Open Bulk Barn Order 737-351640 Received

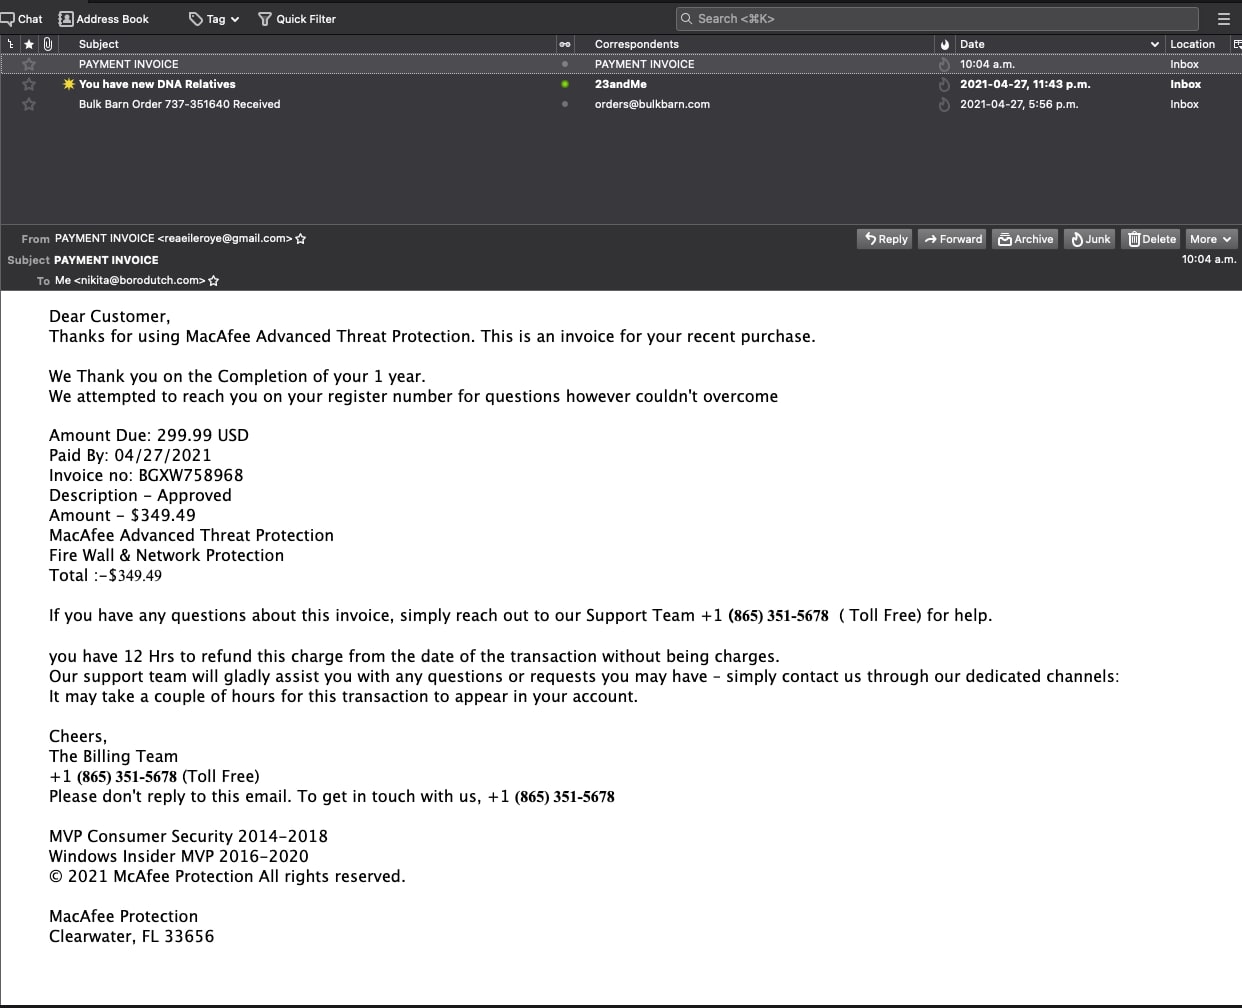tap(179, 104)
